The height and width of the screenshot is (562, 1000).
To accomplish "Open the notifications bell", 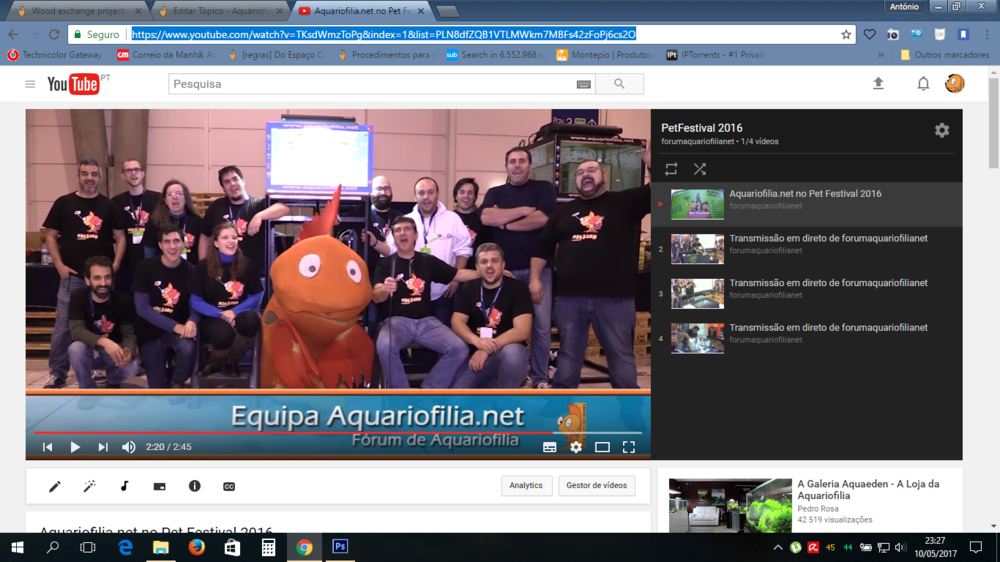I will pyautogui.click(x=923, y=84).
